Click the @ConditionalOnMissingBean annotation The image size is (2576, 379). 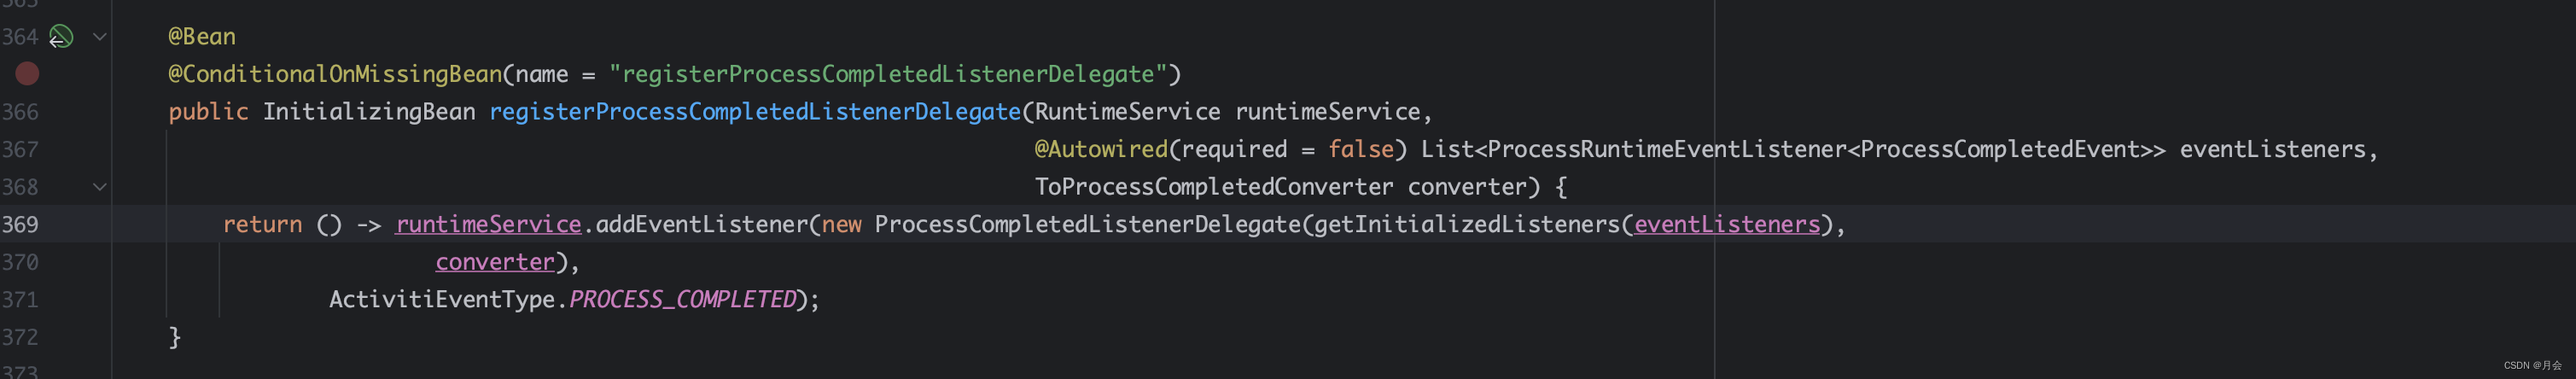click(335, 74)
